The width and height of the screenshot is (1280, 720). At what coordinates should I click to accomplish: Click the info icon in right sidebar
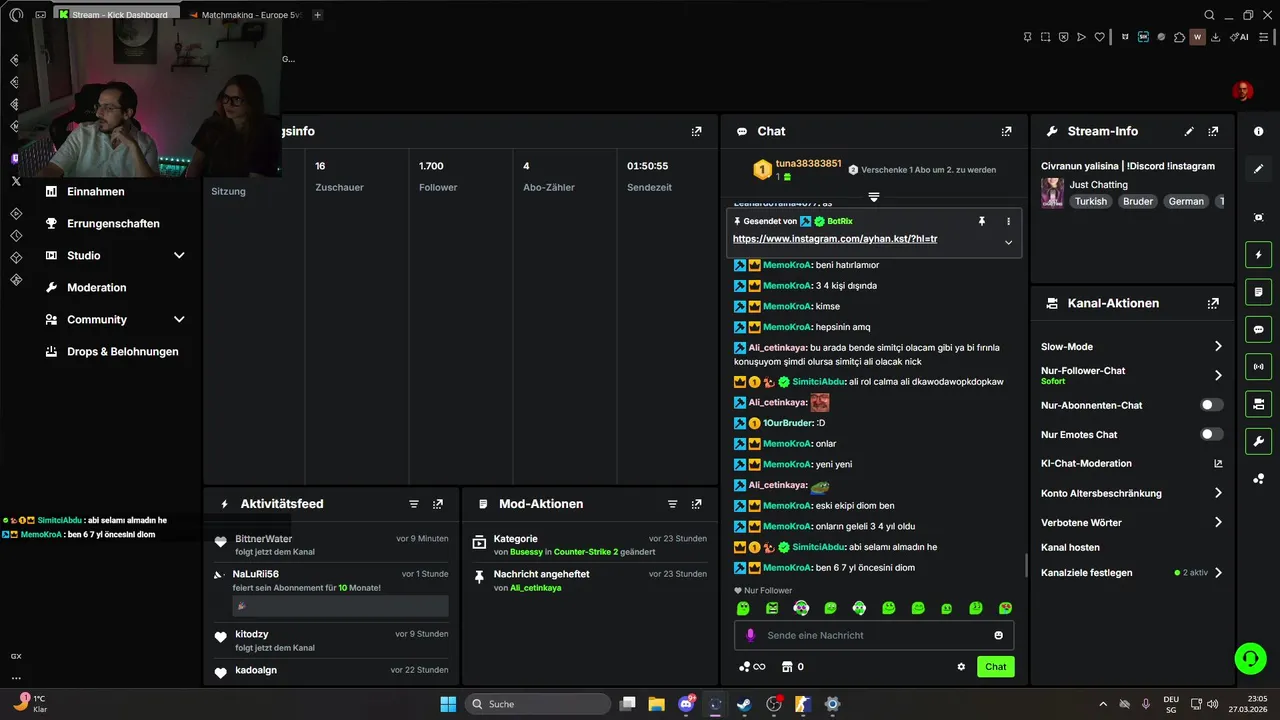(1258, 132)
